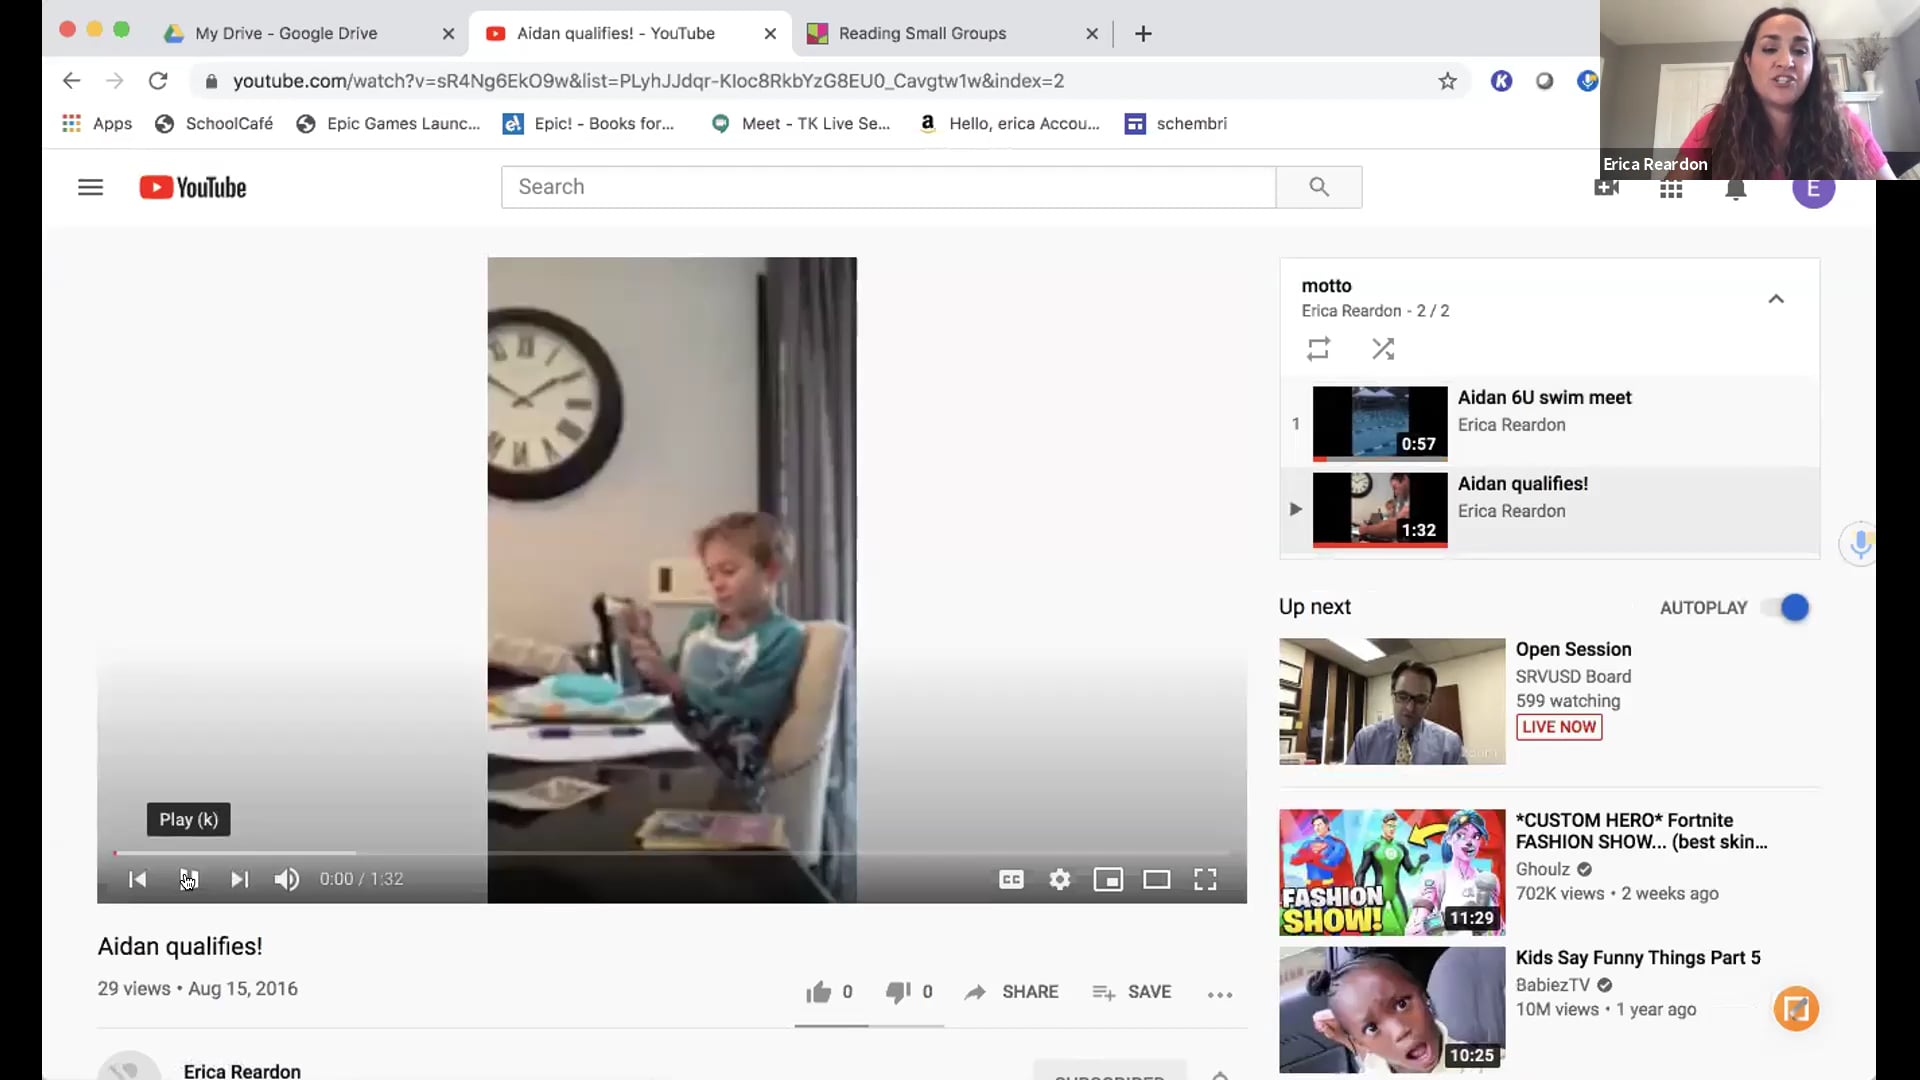Toggle closed captions

[x=1011, y=879]
